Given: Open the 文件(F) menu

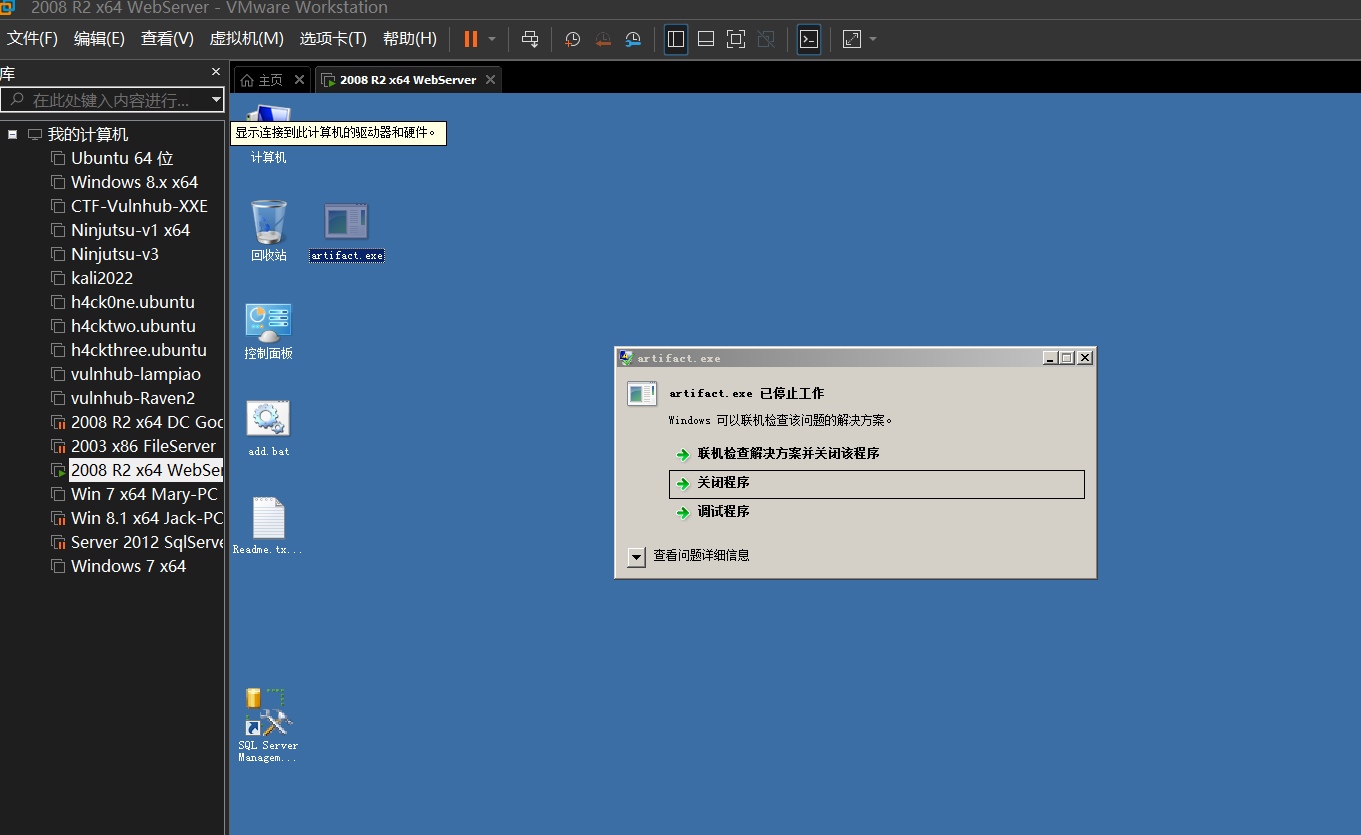Looking at the screenshot, I should click(x=33, y=39).
